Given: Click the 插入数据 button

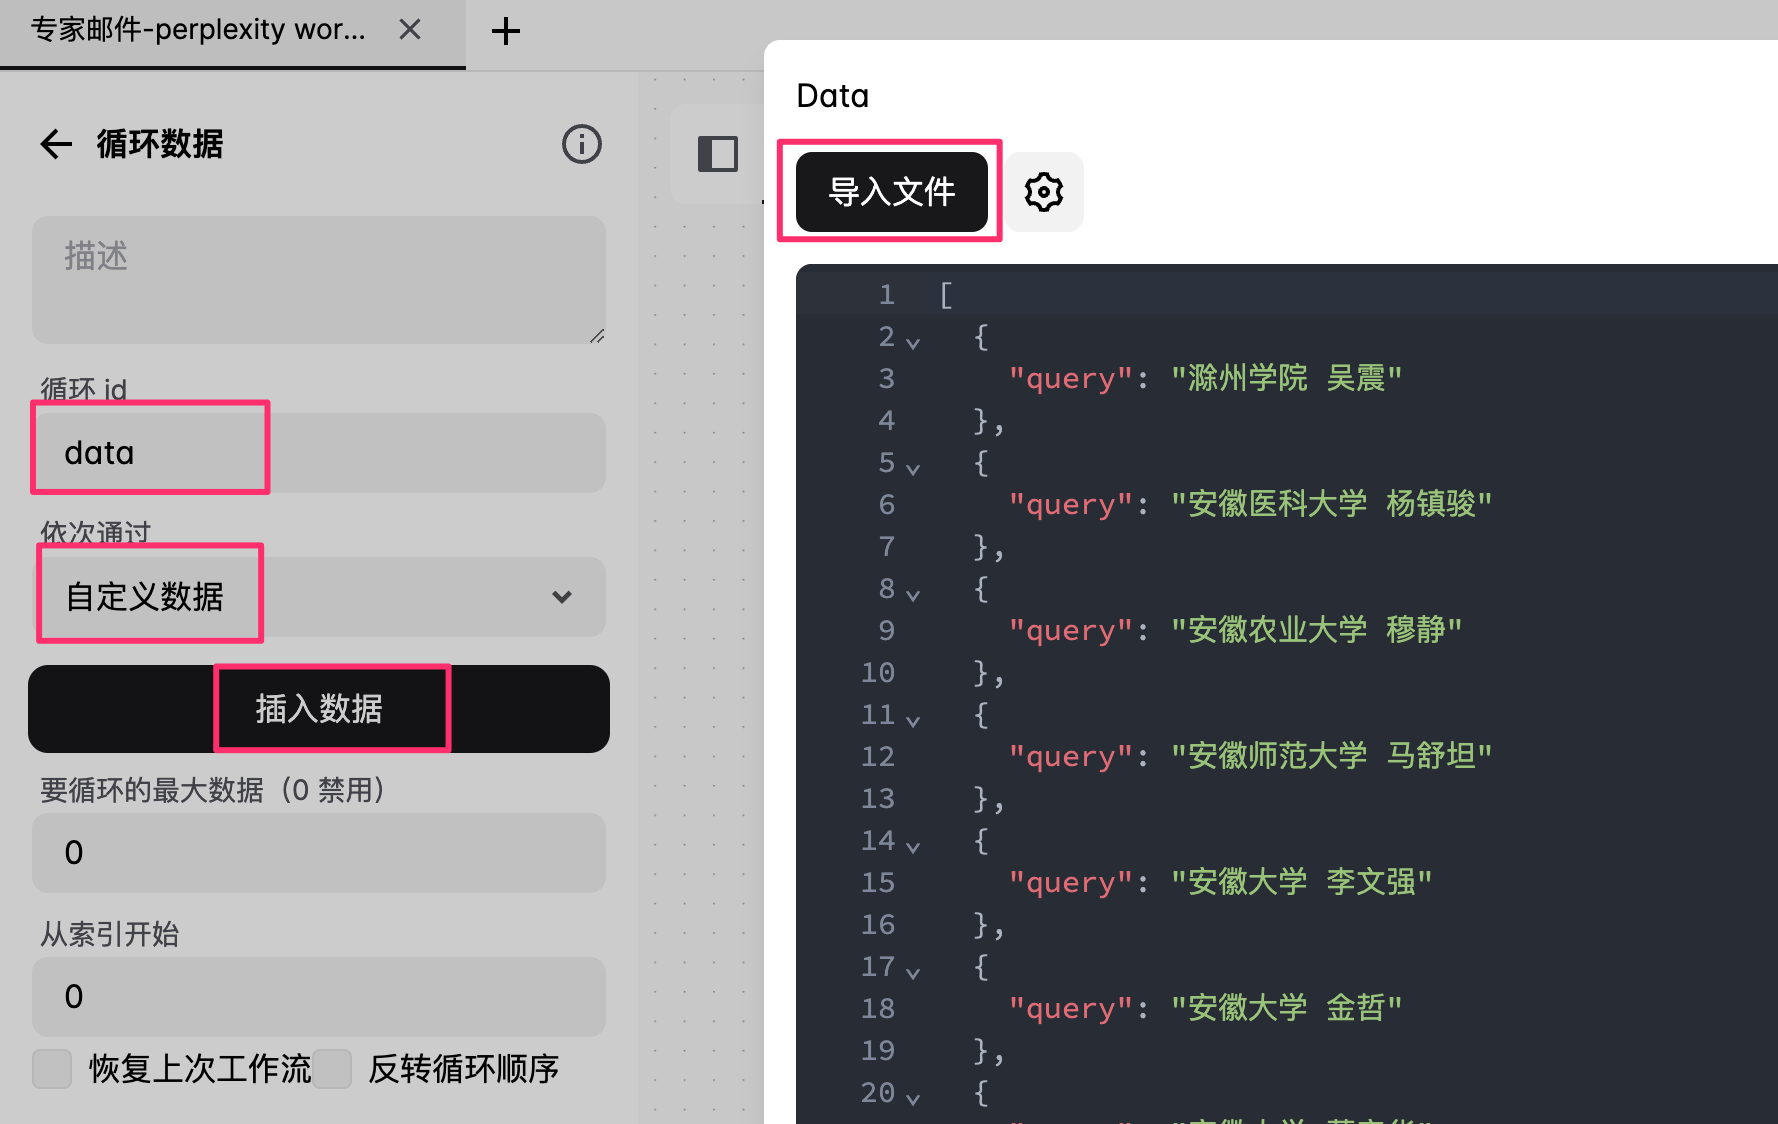Looking at the screenshot, I should pyautogui.click(x=319, y=709).
